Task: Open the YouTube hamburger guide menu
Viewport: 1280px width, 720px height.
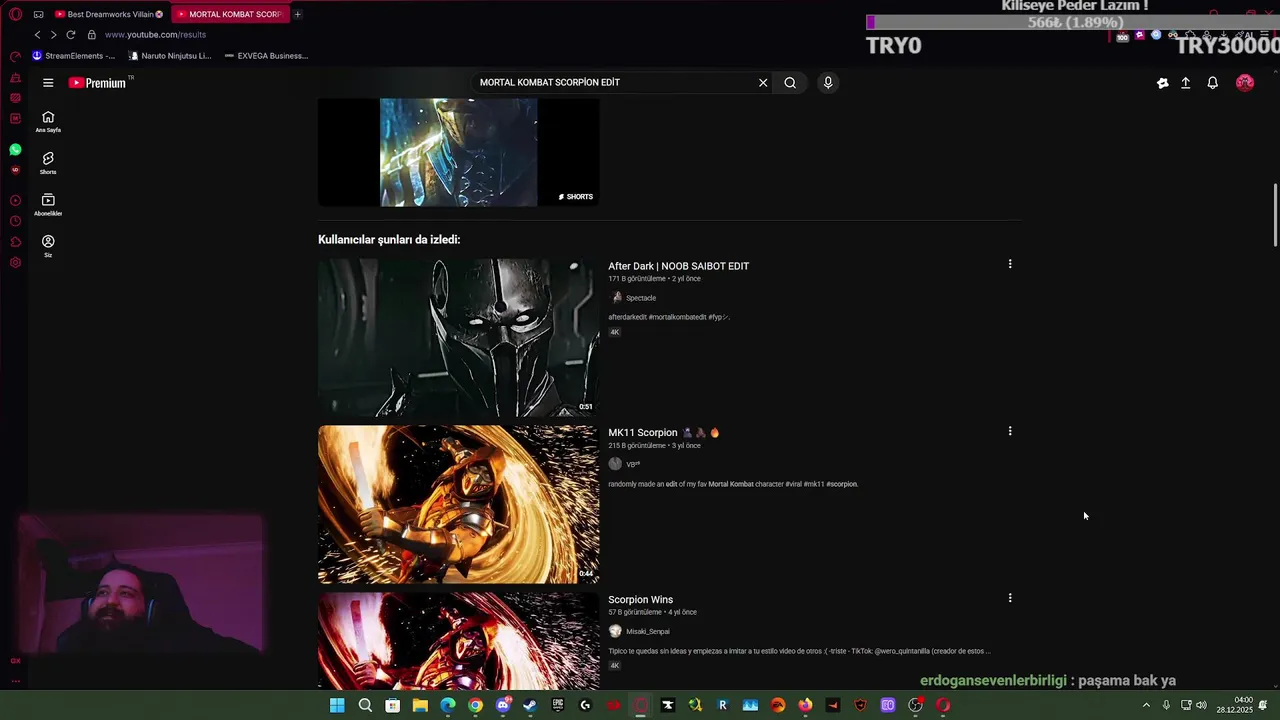Action: (x=48, y=83)
